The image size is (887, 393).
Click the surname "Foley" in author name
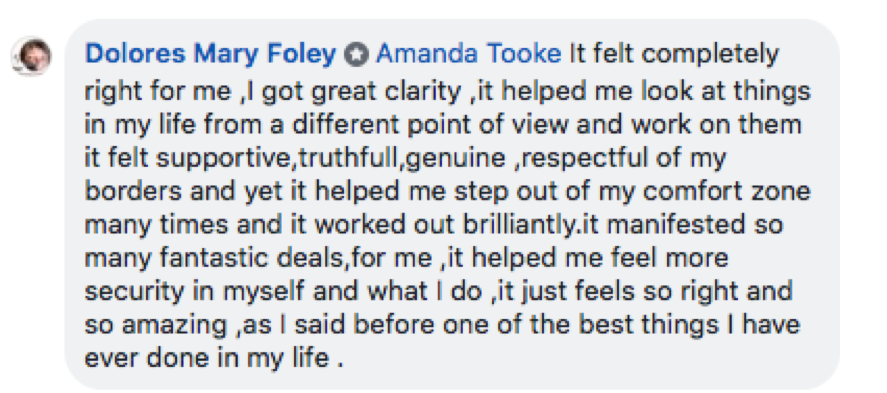pos(304,56)
